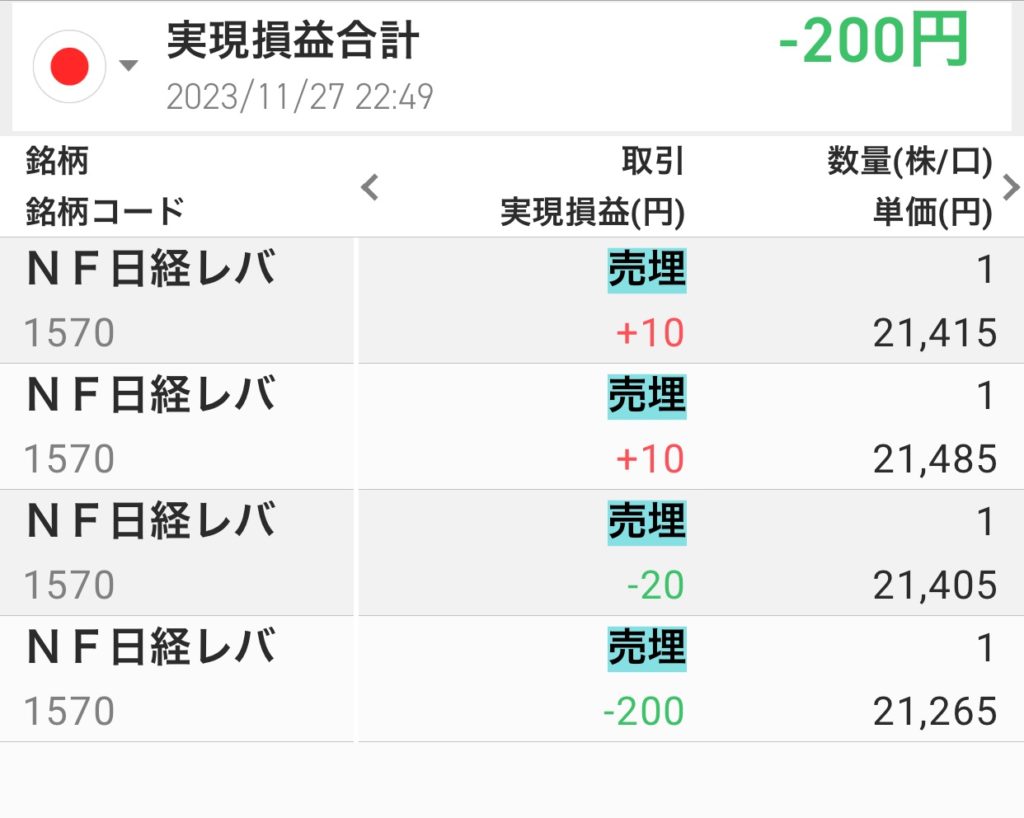
Task: Click the -20 realized loss value
Action: tap(655, 586)
